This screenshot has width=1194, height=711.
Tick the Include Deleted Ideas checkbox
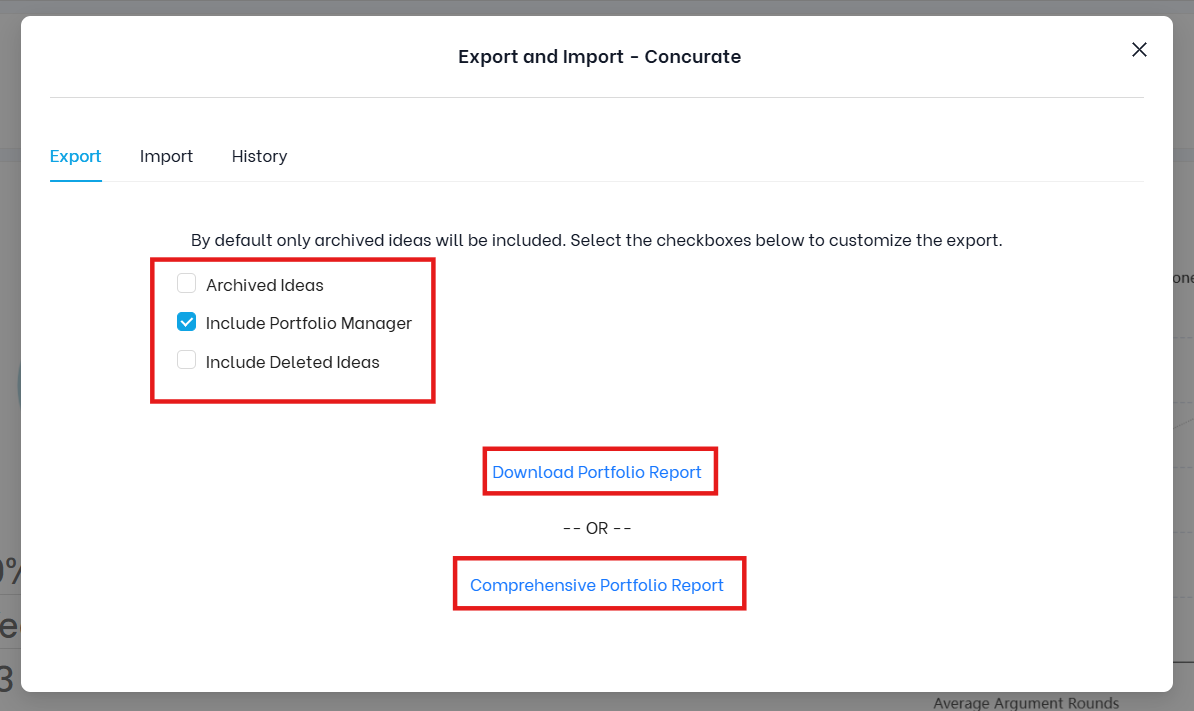pos(187,361)
